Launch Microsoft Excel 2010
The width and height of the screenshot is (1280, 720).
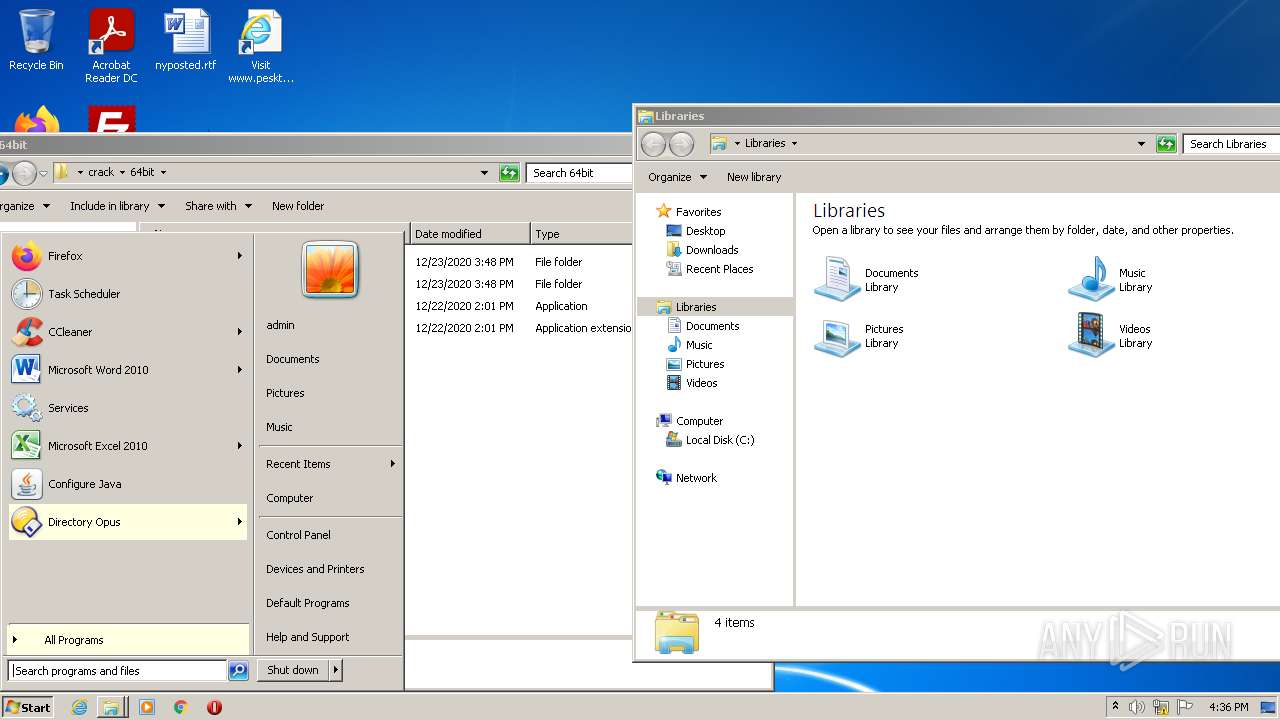tap(127, 446)
